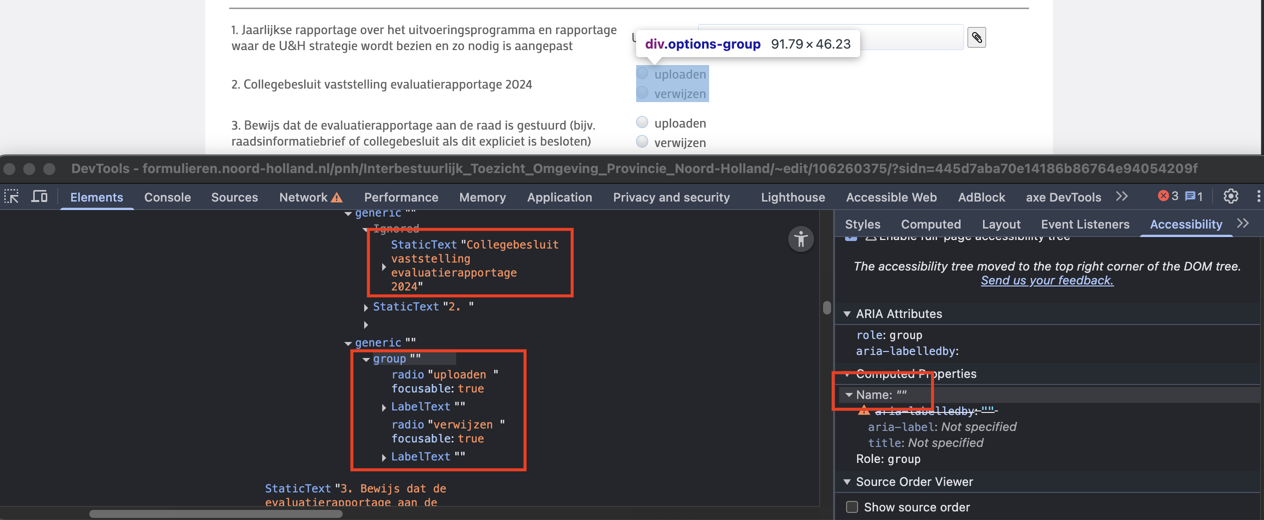Screen dimensions: 1264x520
Task: Open the Computed styles tab
Action: [x=930, y=224]
